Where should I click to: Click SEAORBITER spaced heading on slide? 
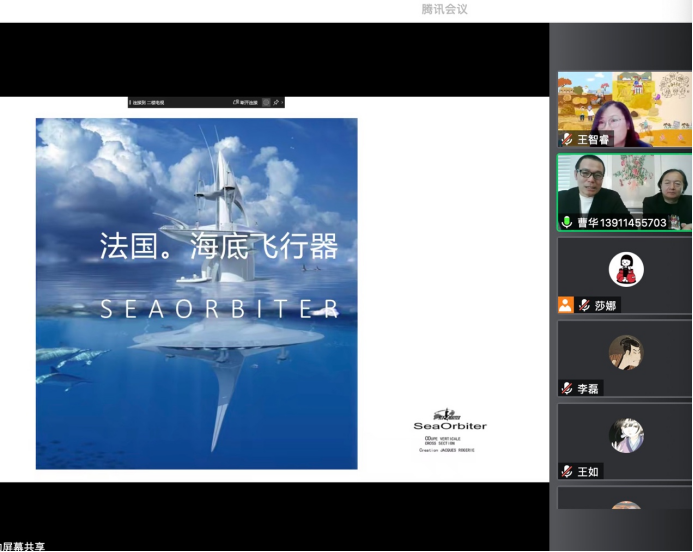(220, 309)
